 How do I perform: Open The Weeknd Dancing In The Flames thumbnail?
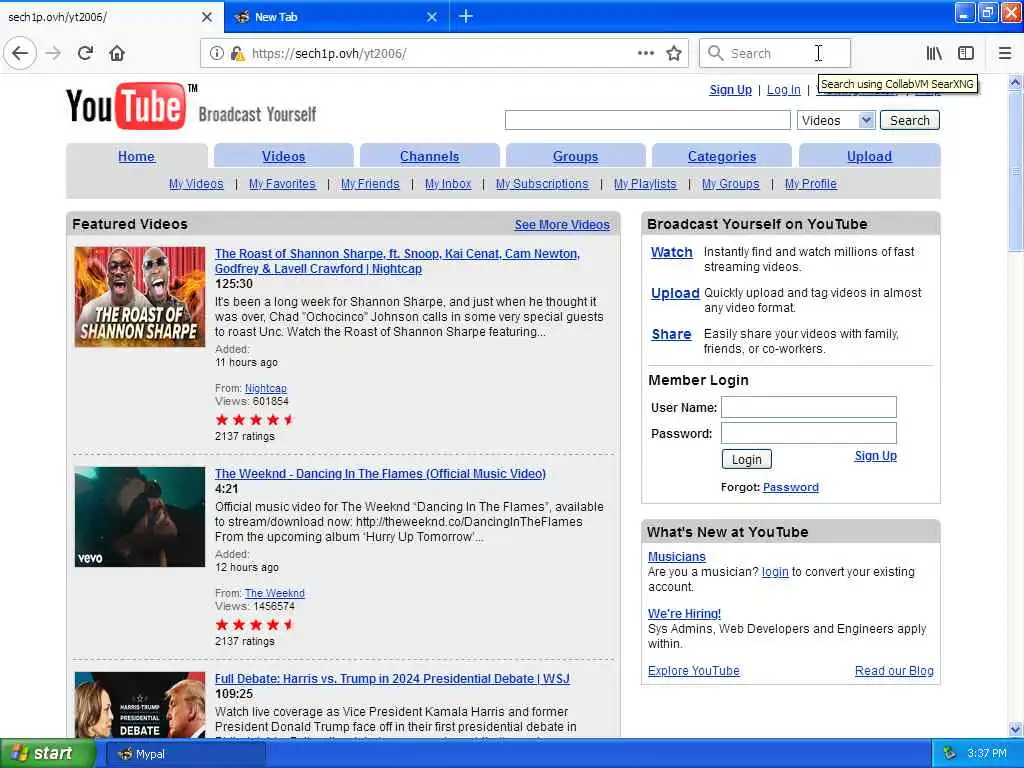point(140,517)
